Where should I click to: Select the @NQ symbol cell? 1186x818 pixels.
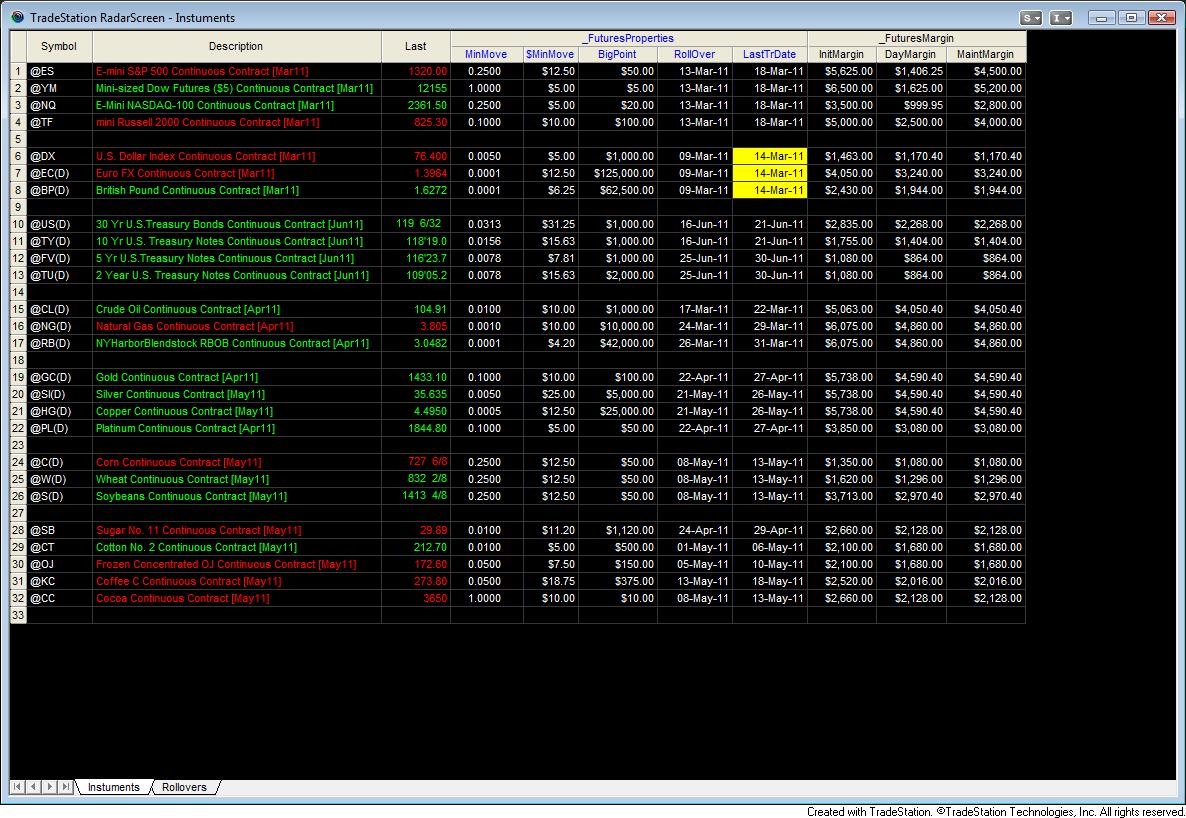tap(59, 105)
